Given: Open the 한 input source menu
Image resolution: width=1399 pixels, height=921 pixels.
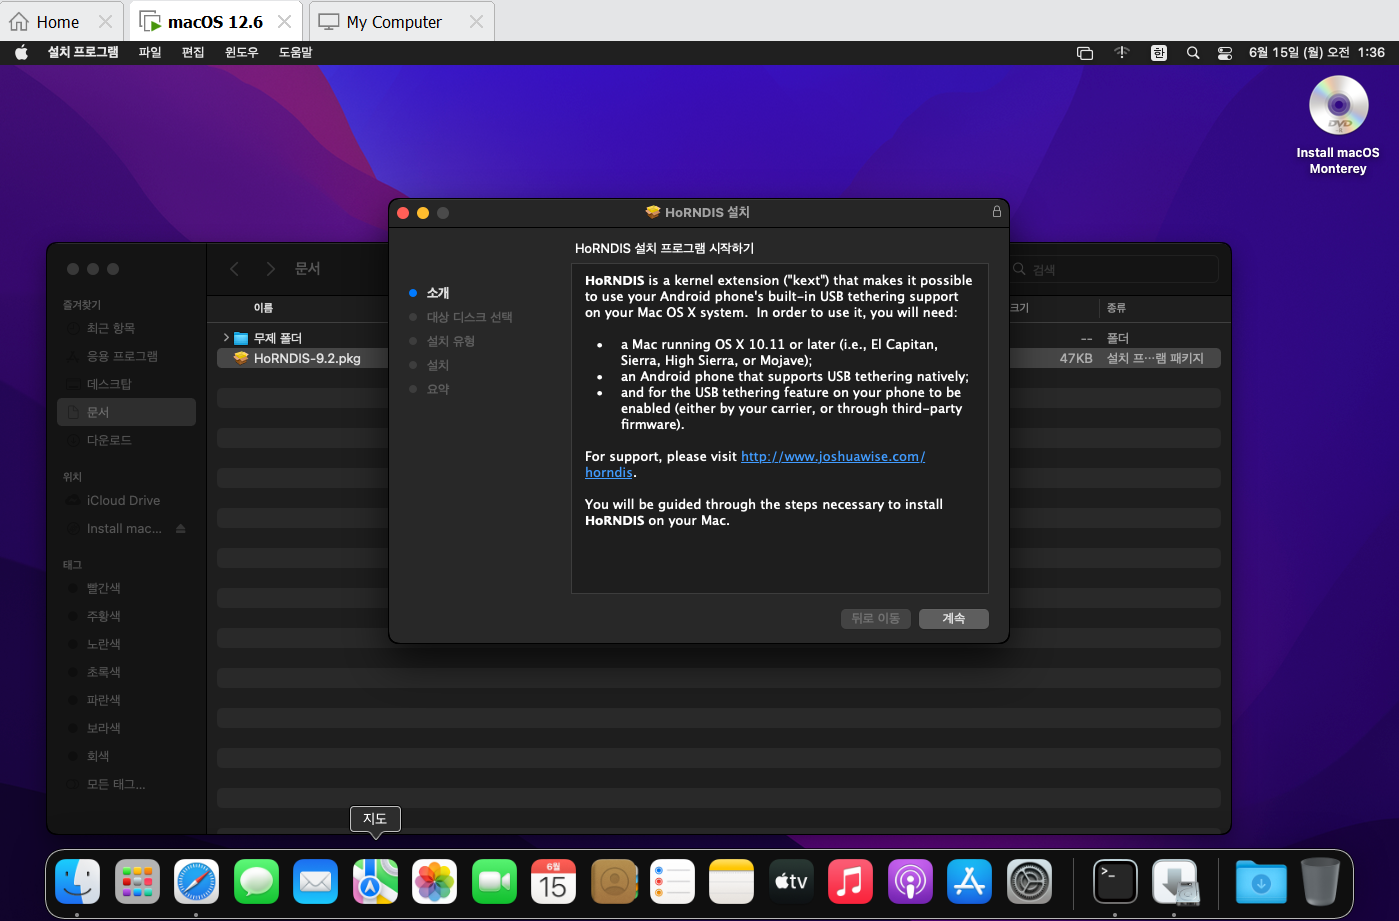Looking at the screenshot, I should pos(1158,53).
